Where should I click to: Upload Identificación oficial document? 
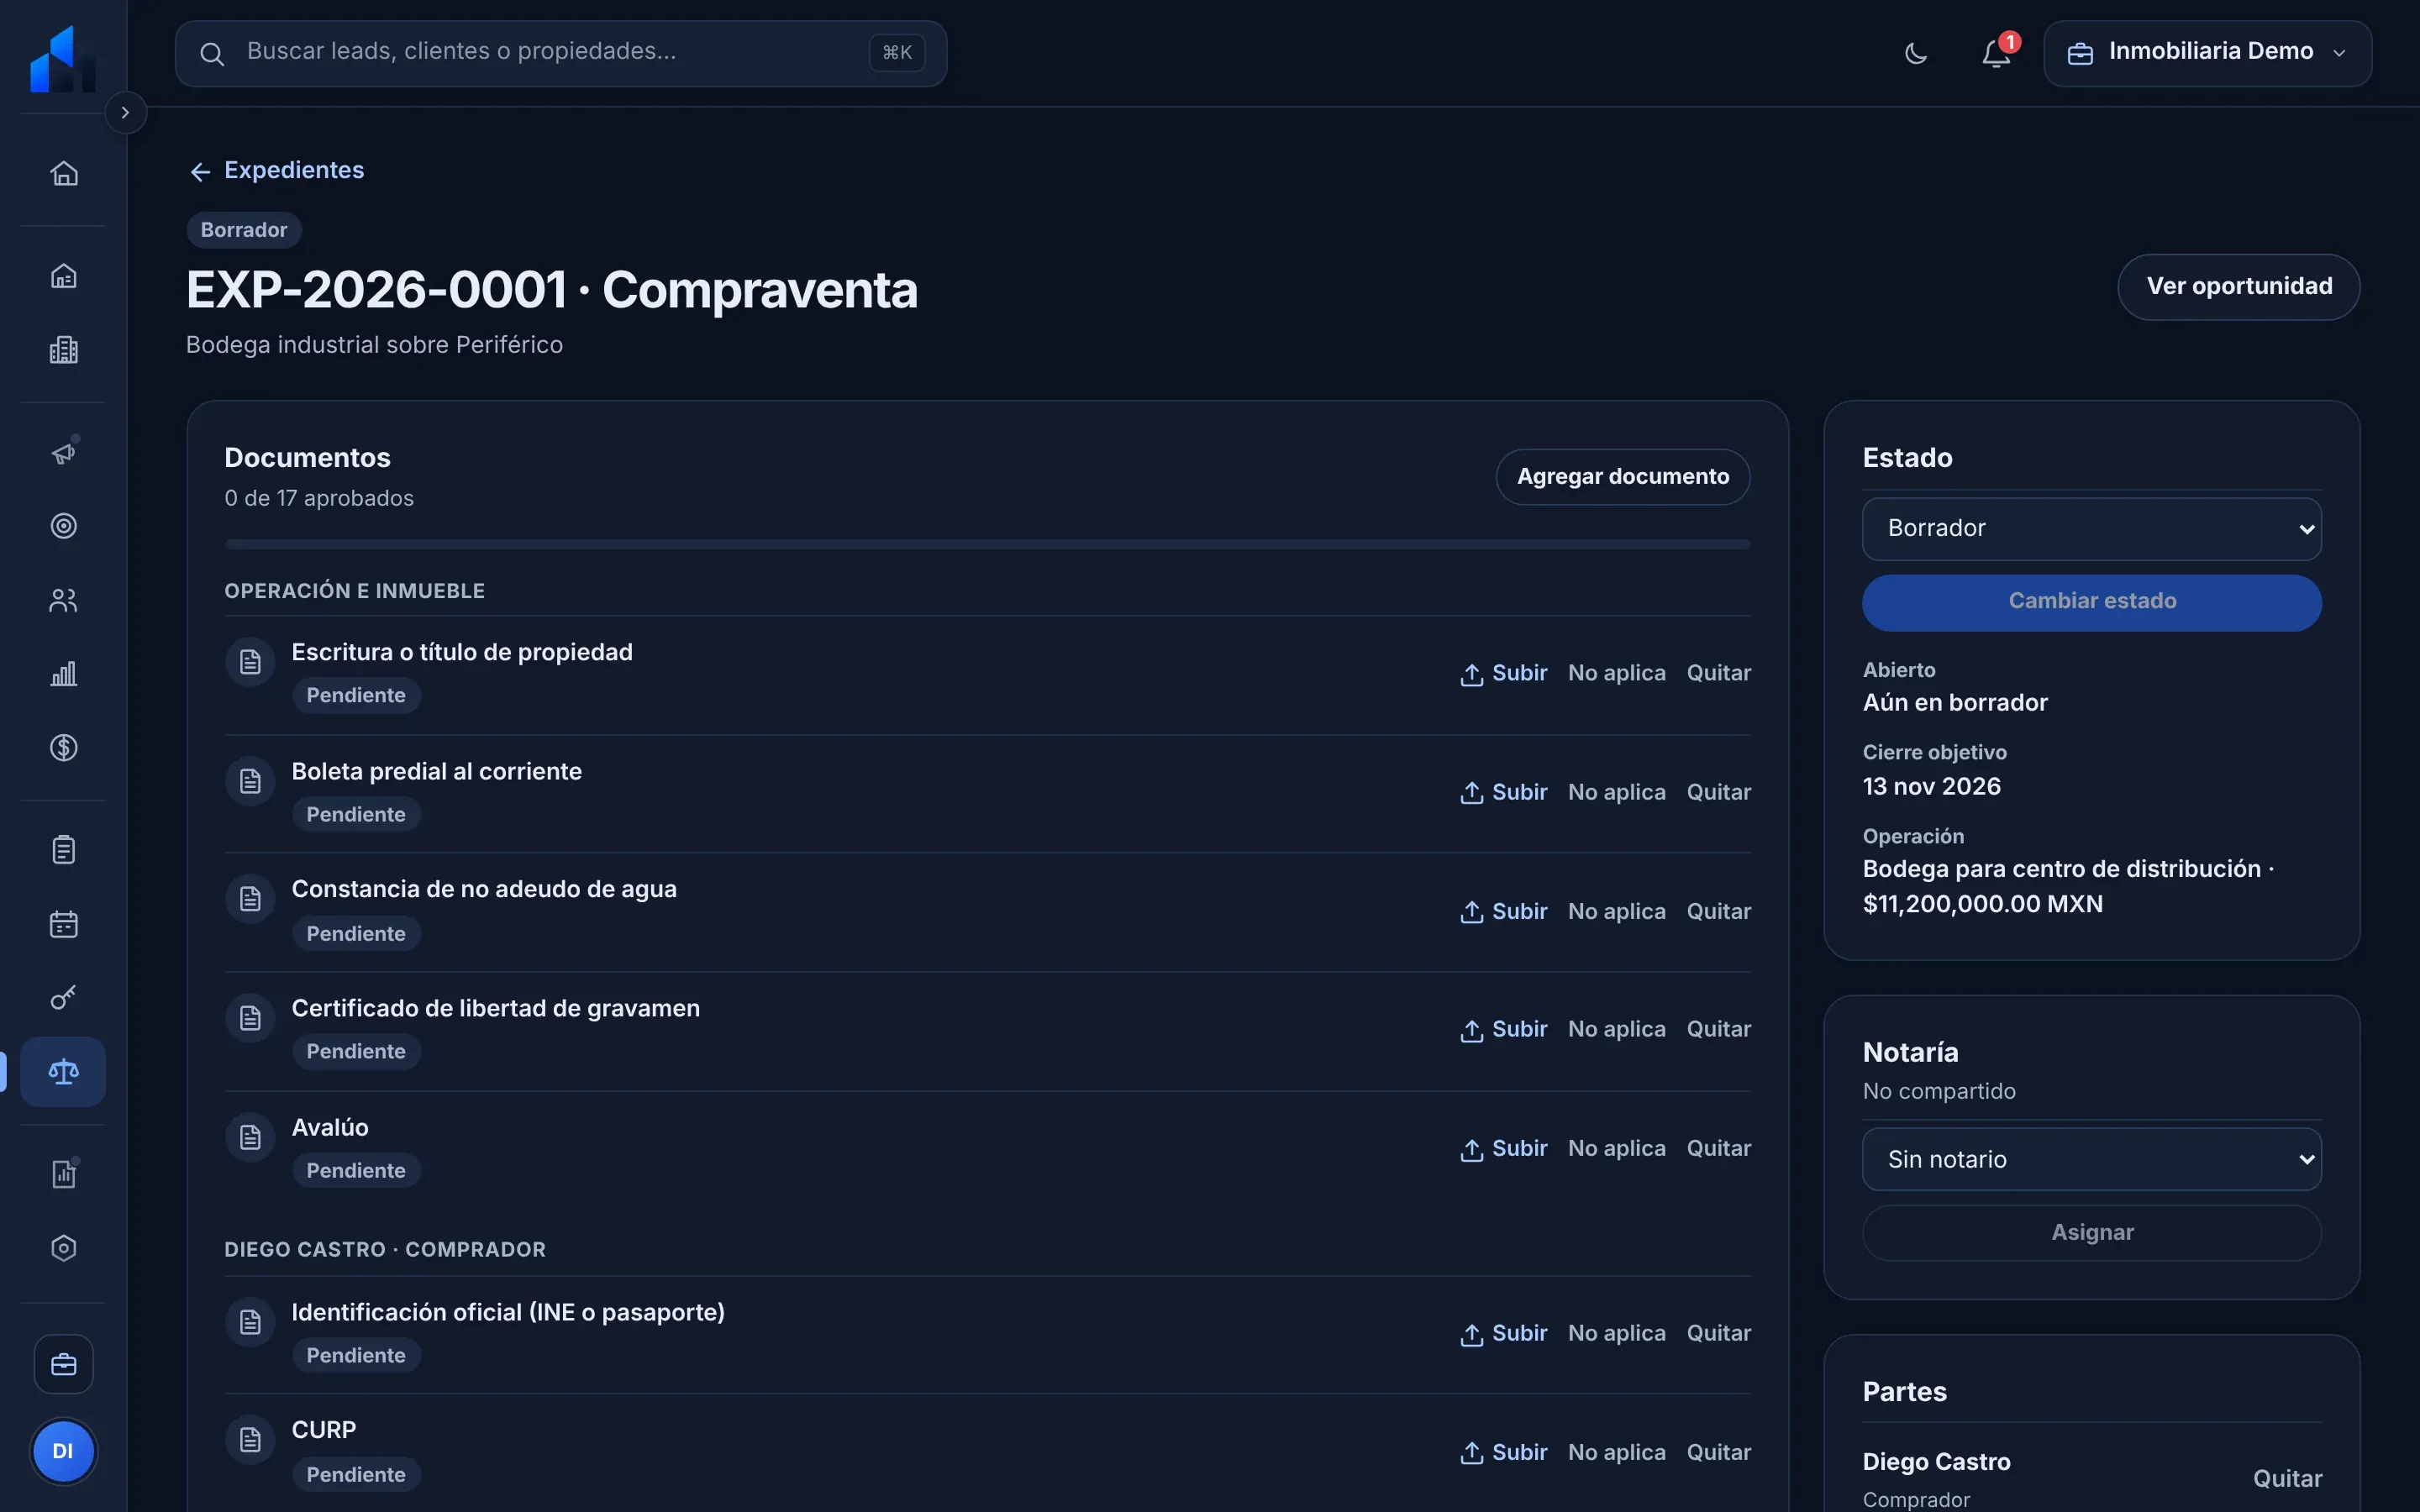[x=1503, y=1334]
